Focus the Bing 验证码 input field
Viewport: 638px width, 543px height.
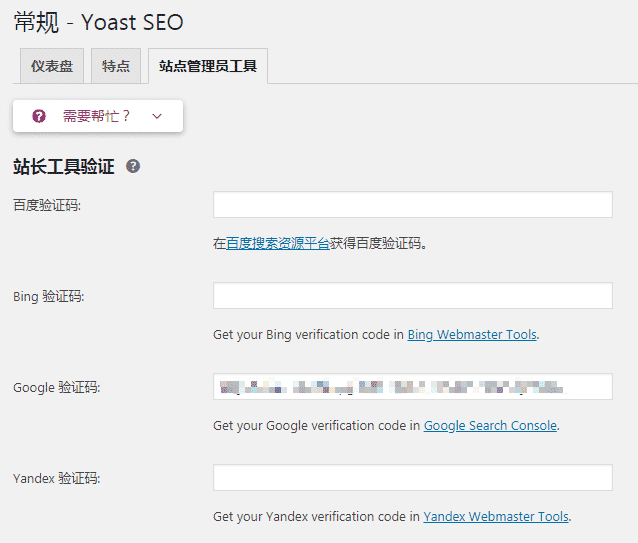(413, 296)
